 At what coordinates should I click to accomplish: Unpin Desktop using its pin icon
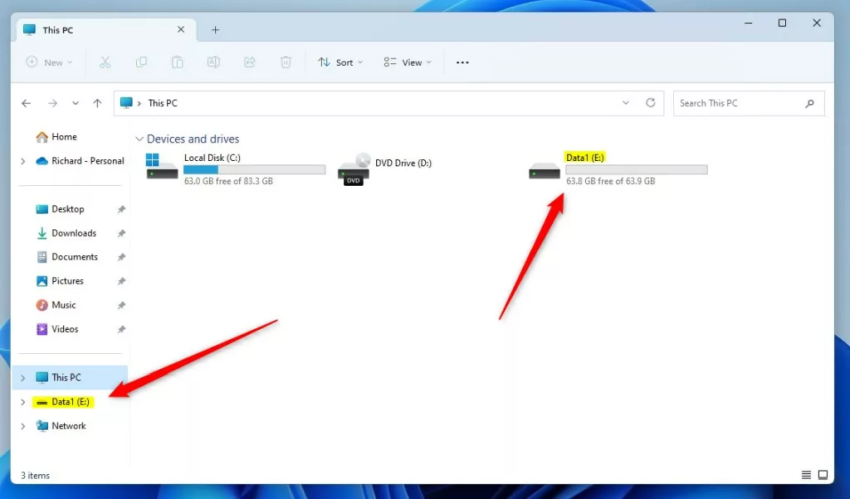tap(121, 209)
